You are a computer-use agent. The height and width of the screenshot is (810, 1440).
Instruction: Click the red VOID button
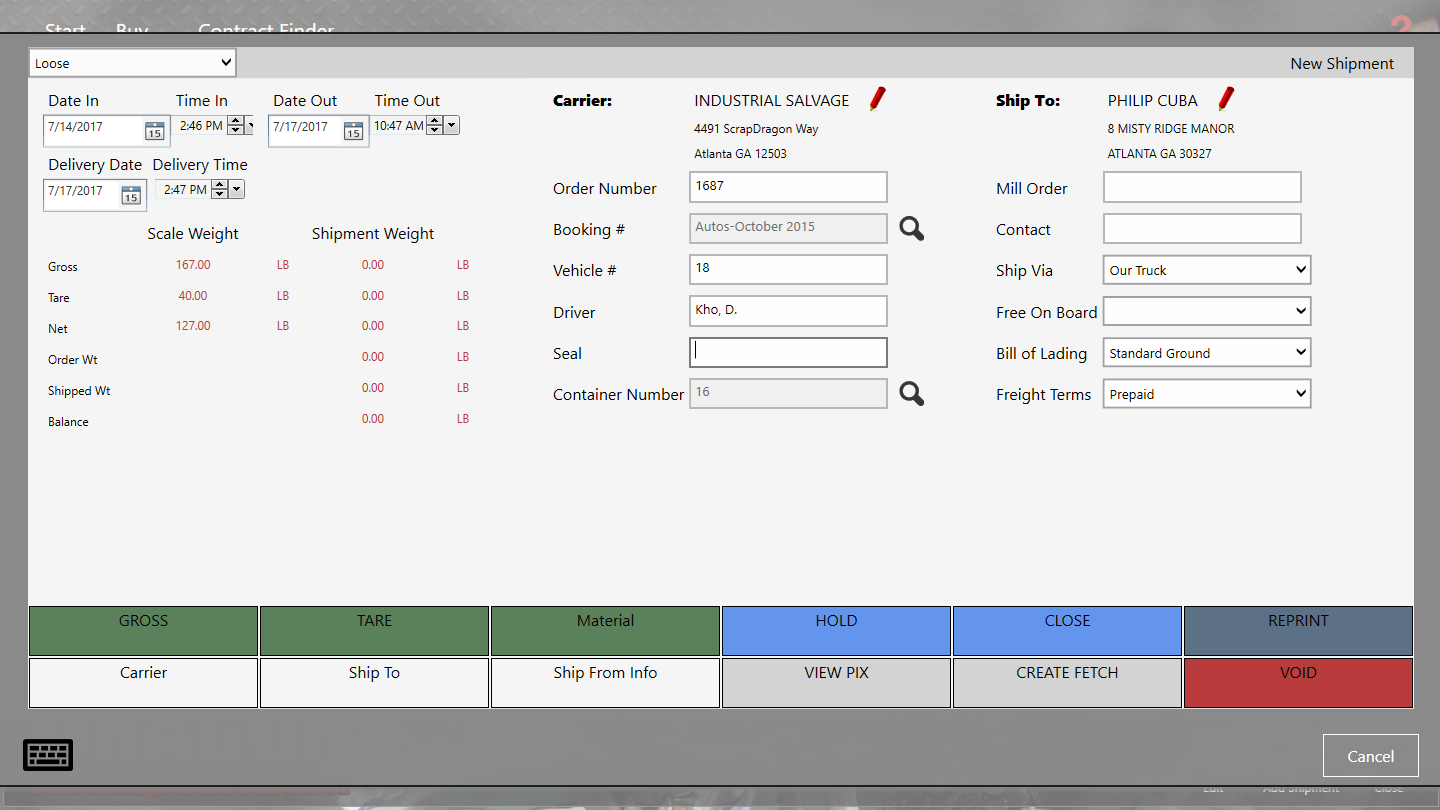[x=1298, y=683]
